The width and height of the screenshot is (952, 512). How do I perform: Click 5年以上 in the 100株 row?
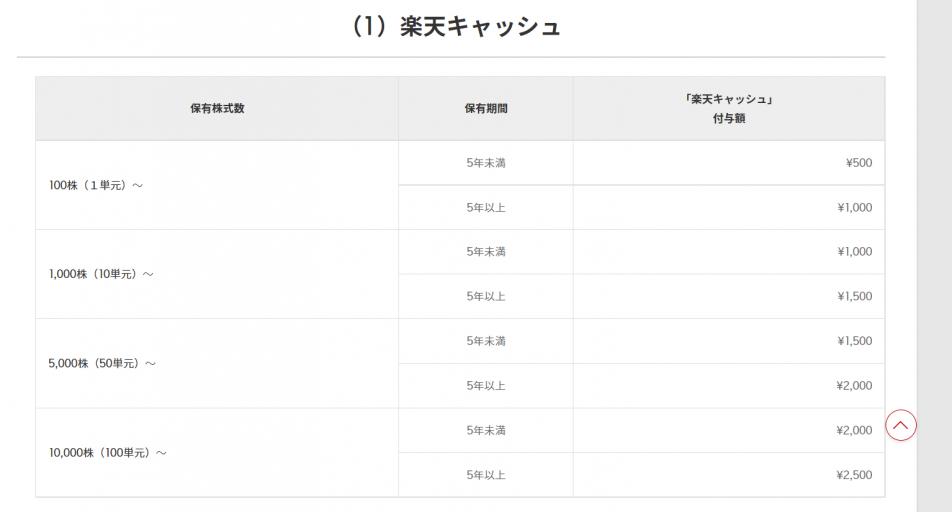point(486,208)
